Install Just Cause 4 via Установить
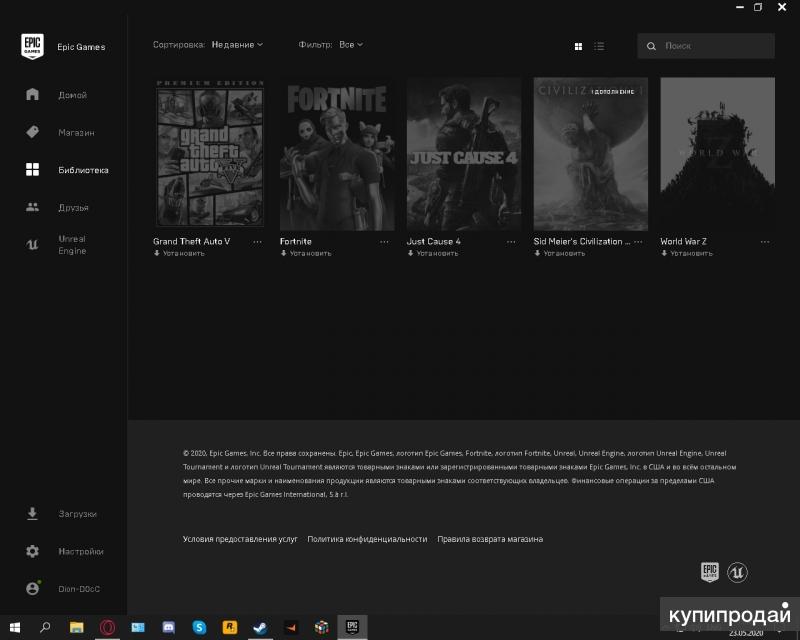Screen dimensions: 800x640 click(x=433, y=253)
